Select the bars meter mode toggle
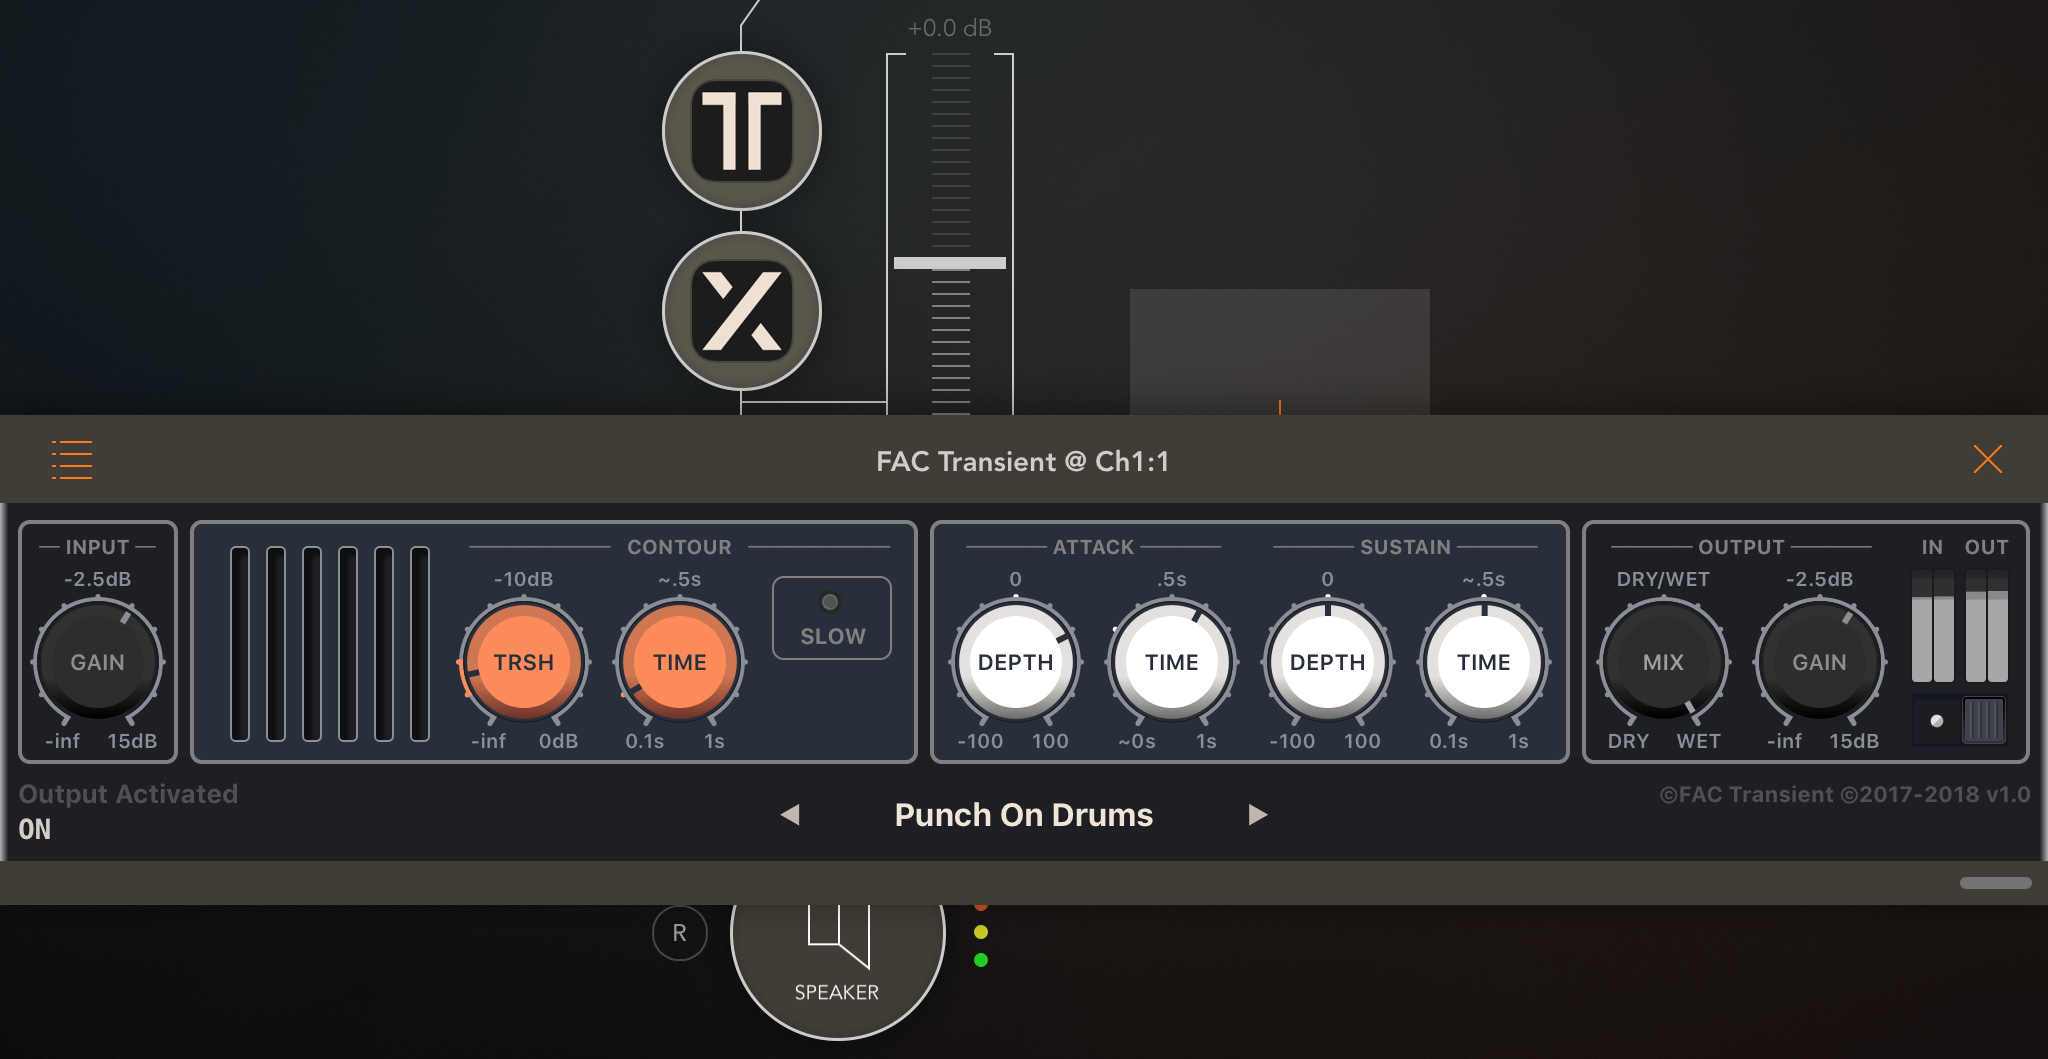2048x1059 pixels. (1984, 720)
